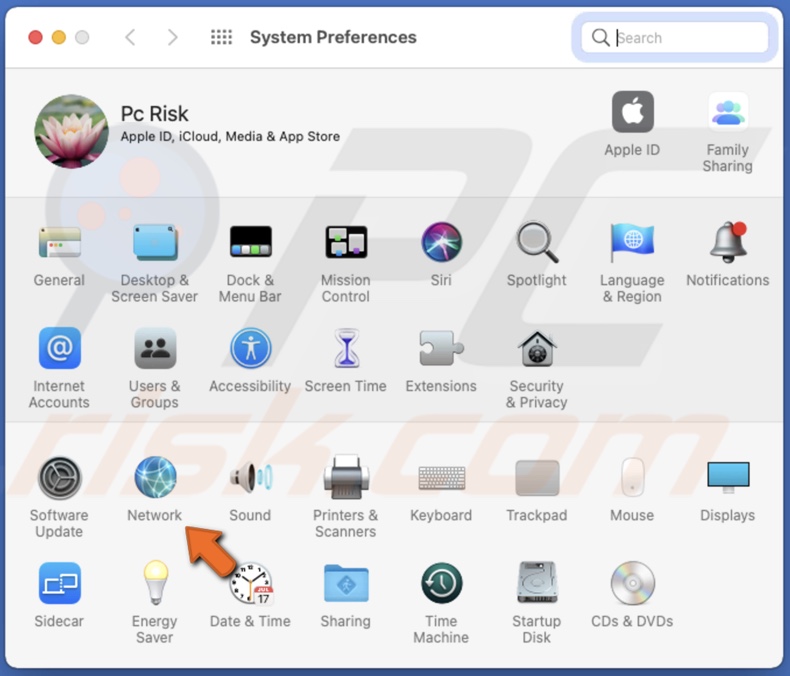Screen dimensions: 790x676
Task: Close the System Preferences window
Action: click(35, 37)
